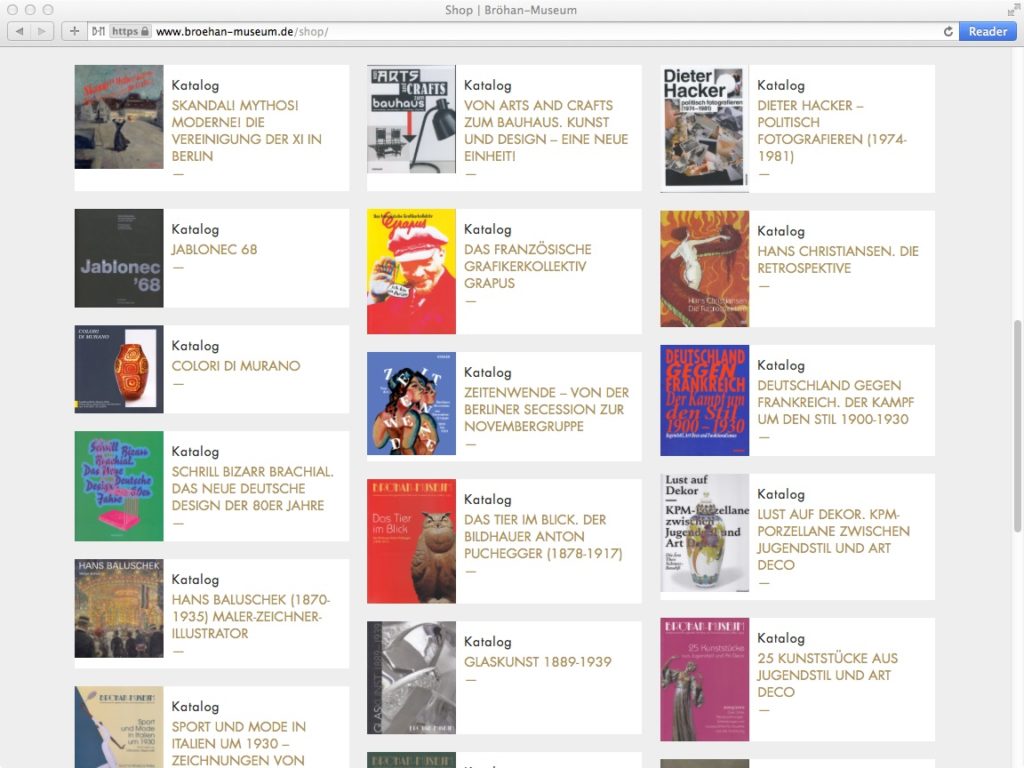Open Skandal! Mythos! Moderne! catalog link
Image resolution: width=1024 pixels, height=768 pixels.
[x=246, y=131]
